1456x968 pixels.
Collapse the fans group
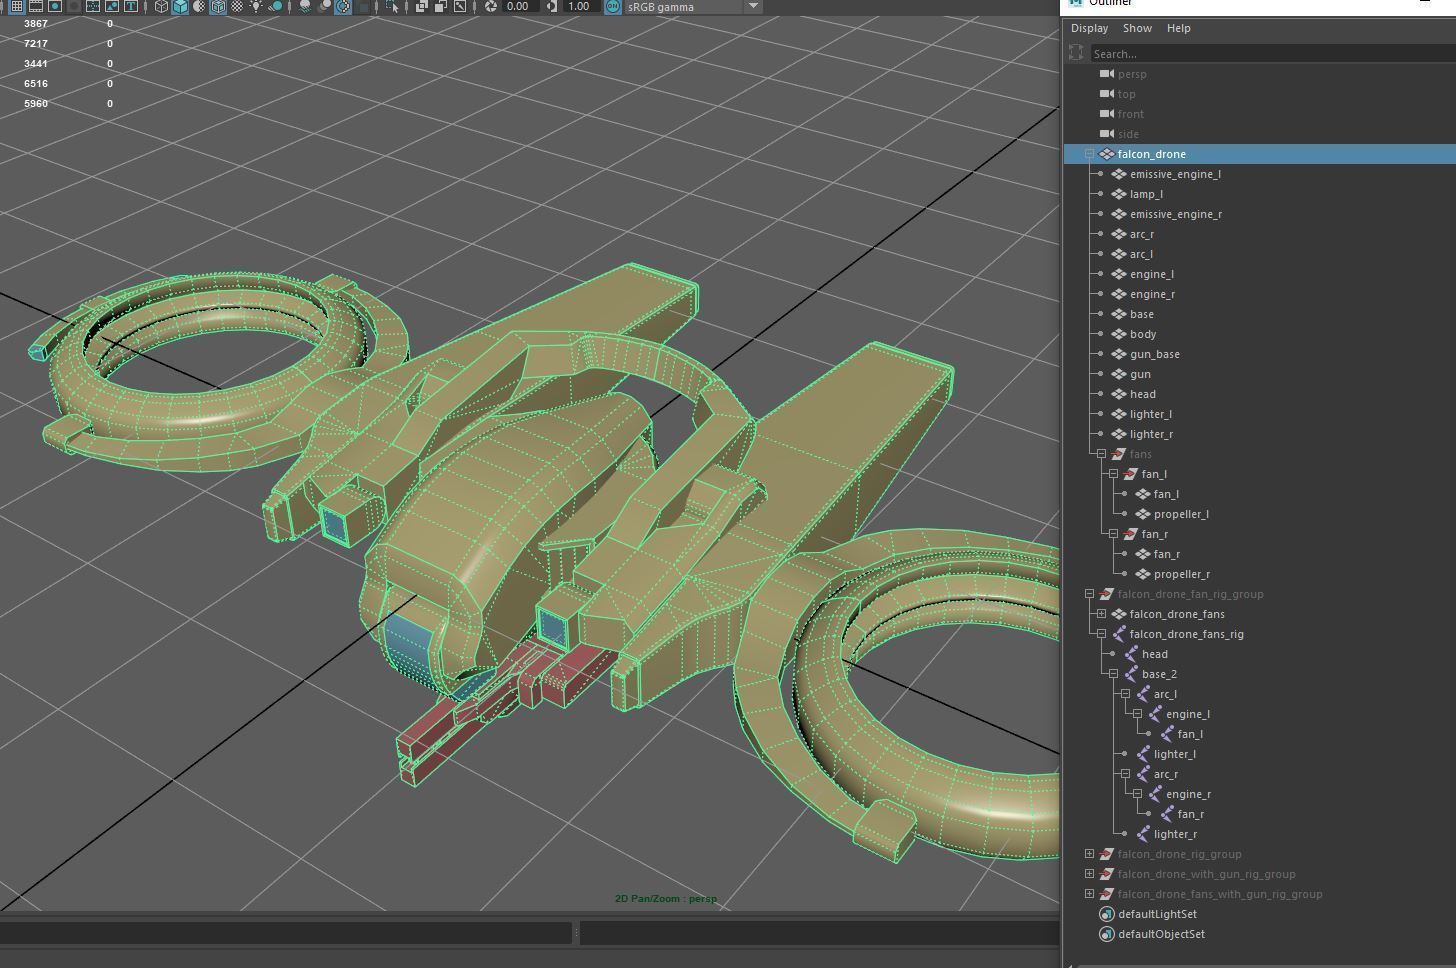[x=1101, y=454]
